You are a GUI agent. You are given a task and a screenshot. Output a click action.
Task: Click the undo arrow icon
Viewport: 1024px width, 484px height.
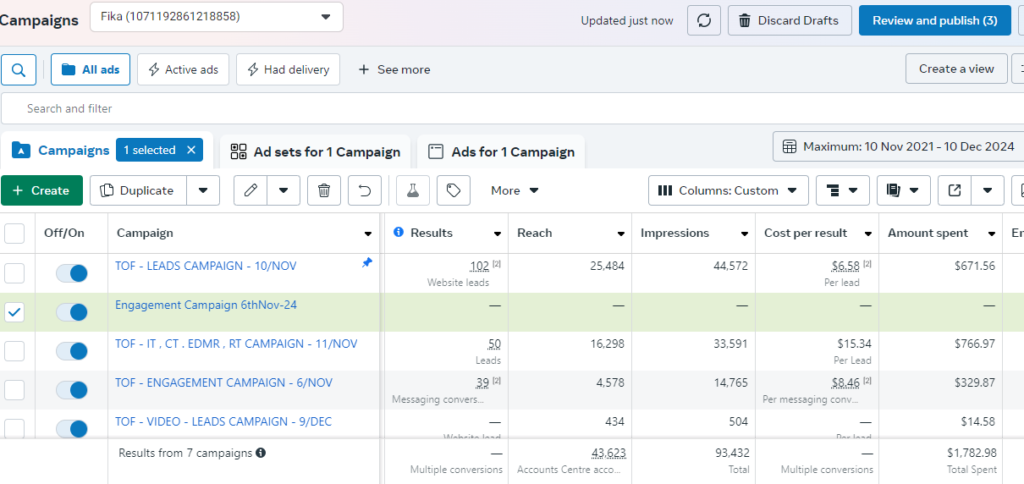coord(364,190)
